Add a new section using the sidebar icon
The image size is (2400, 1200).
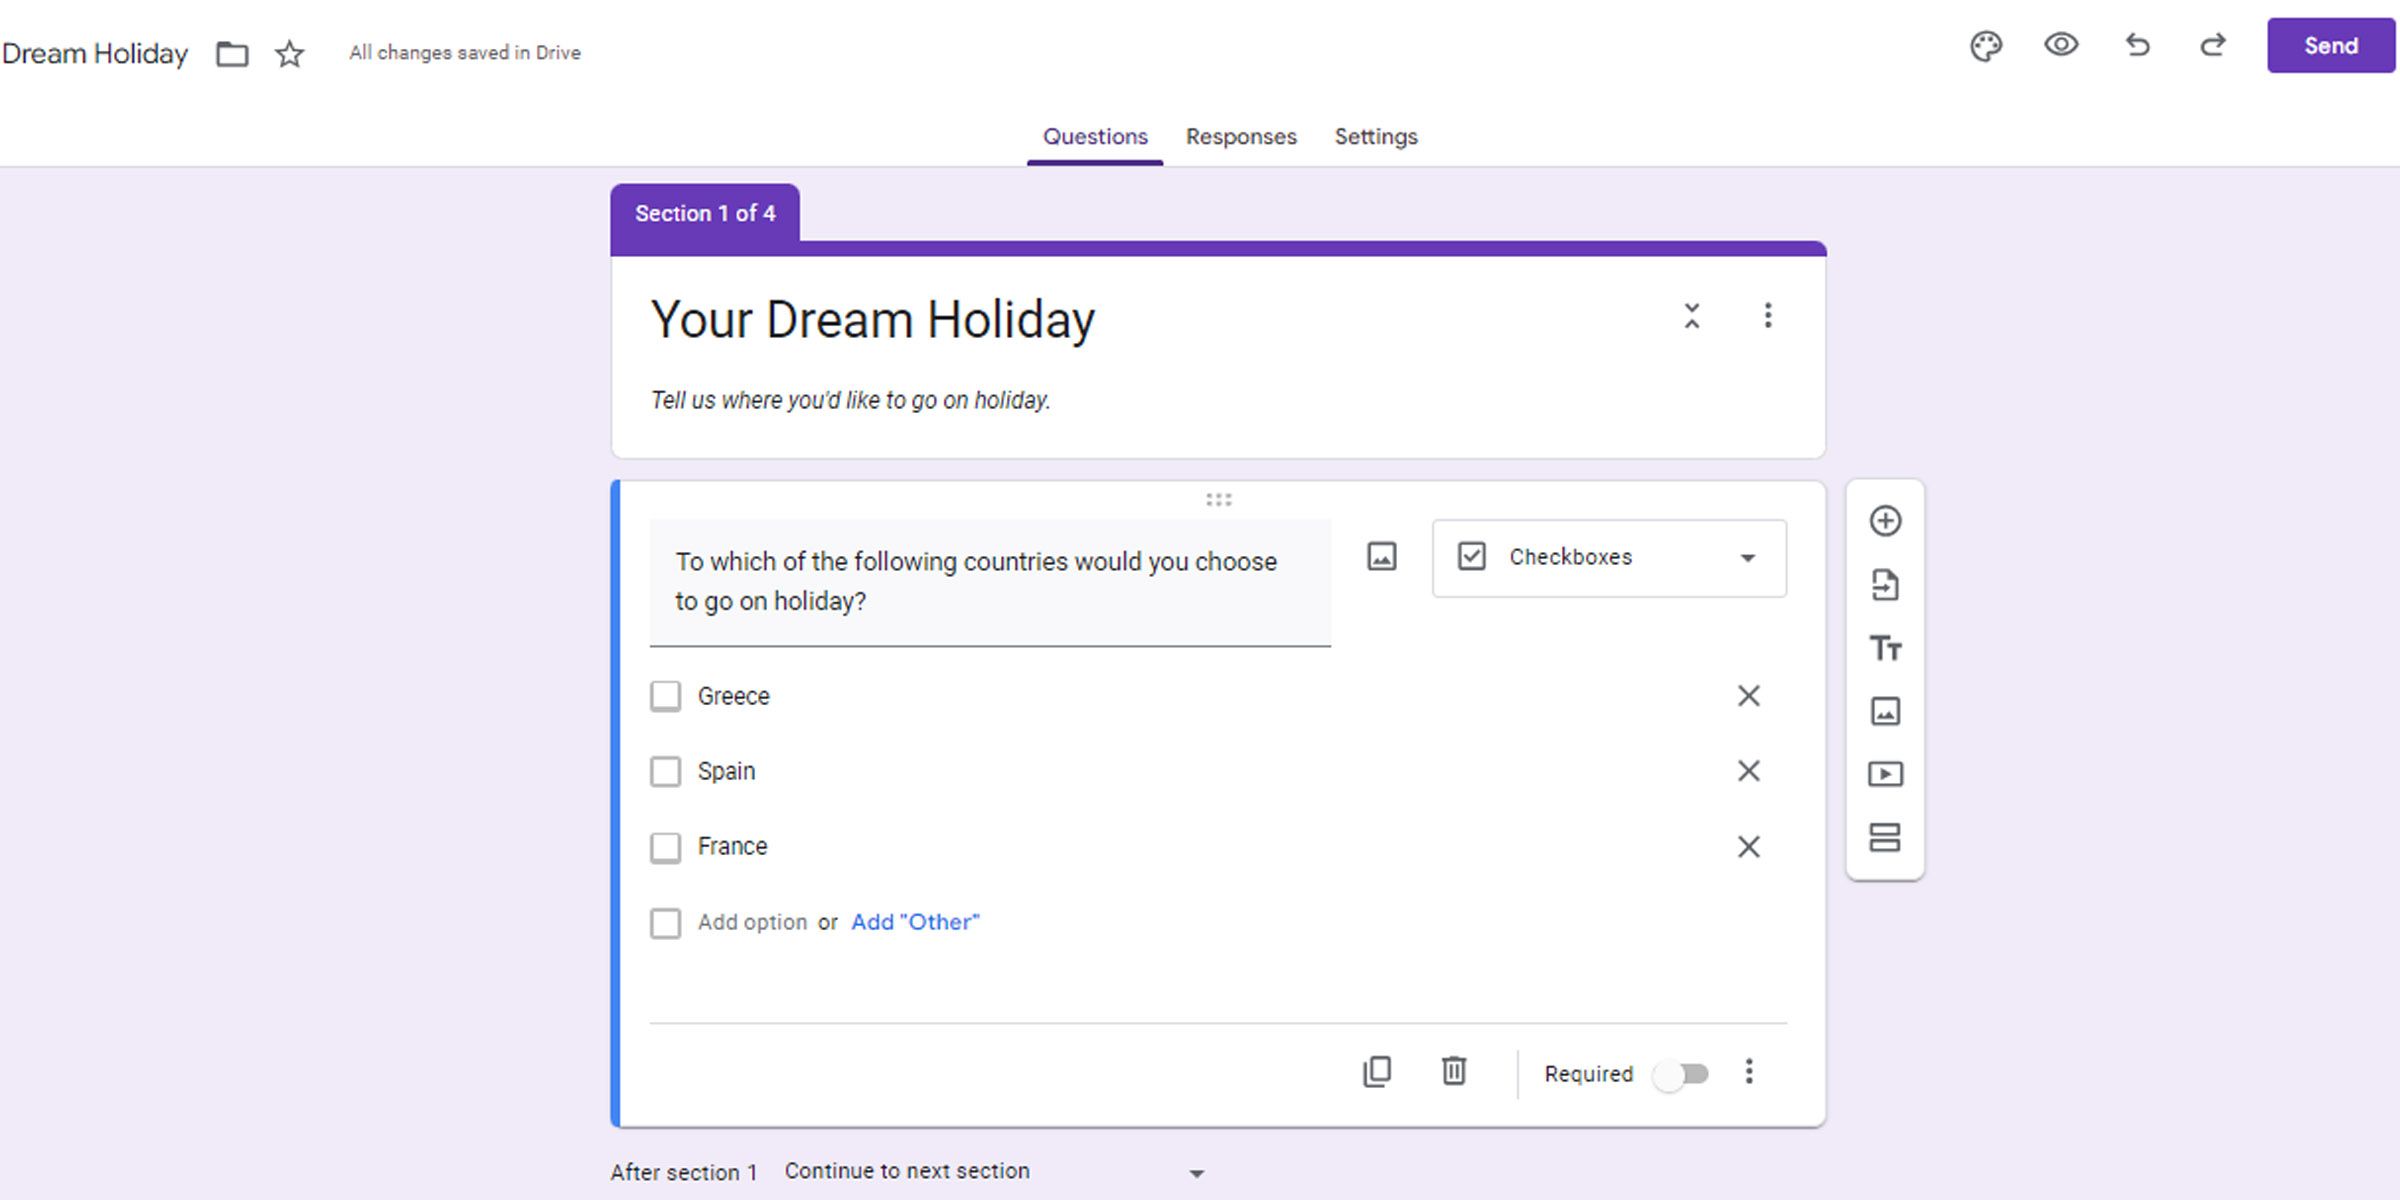point(1886,838)
